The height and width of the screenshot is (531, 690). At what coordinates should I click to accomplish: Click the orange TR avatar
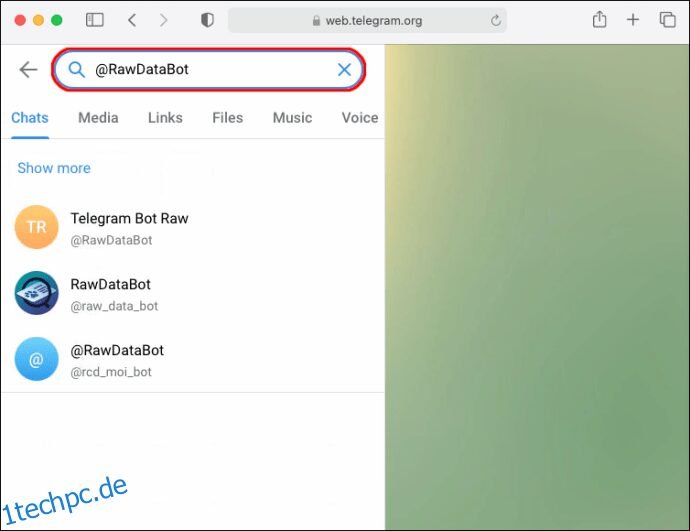click(37, 227)
